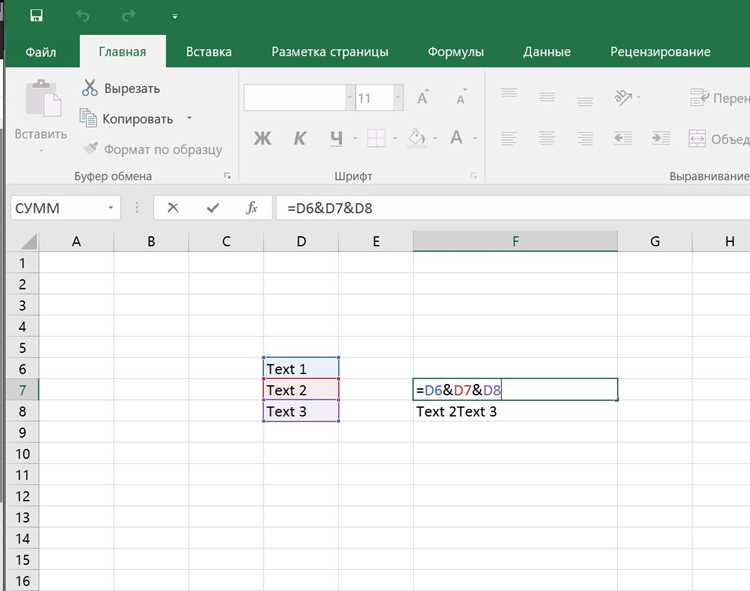Expand the font size dropdown arrow
750x591 pixels.
click(398, 98)
